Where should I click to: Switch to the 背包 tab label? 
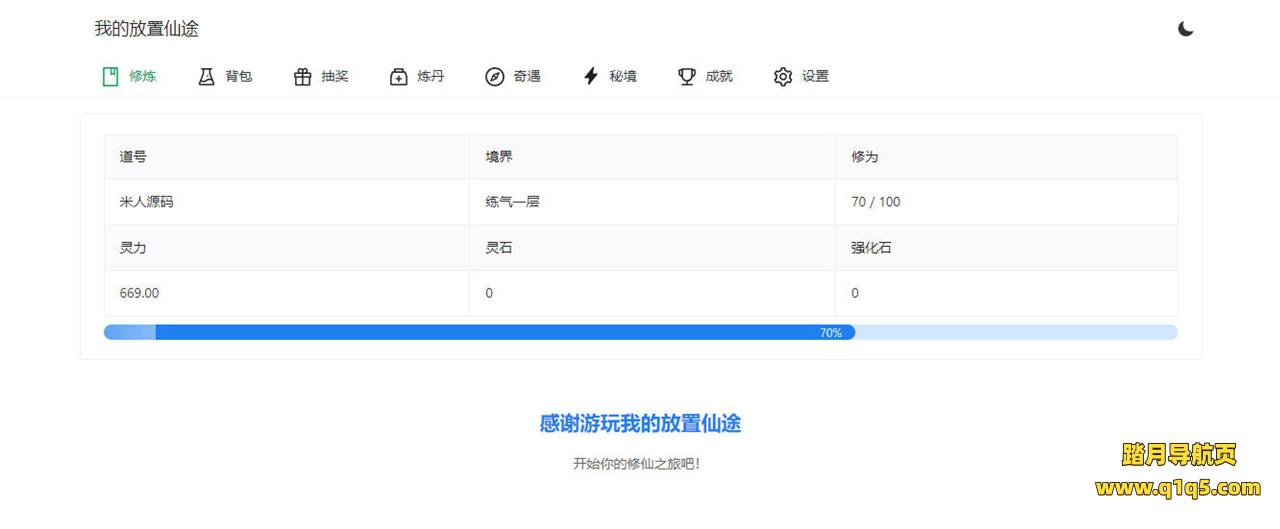point(239,76)
